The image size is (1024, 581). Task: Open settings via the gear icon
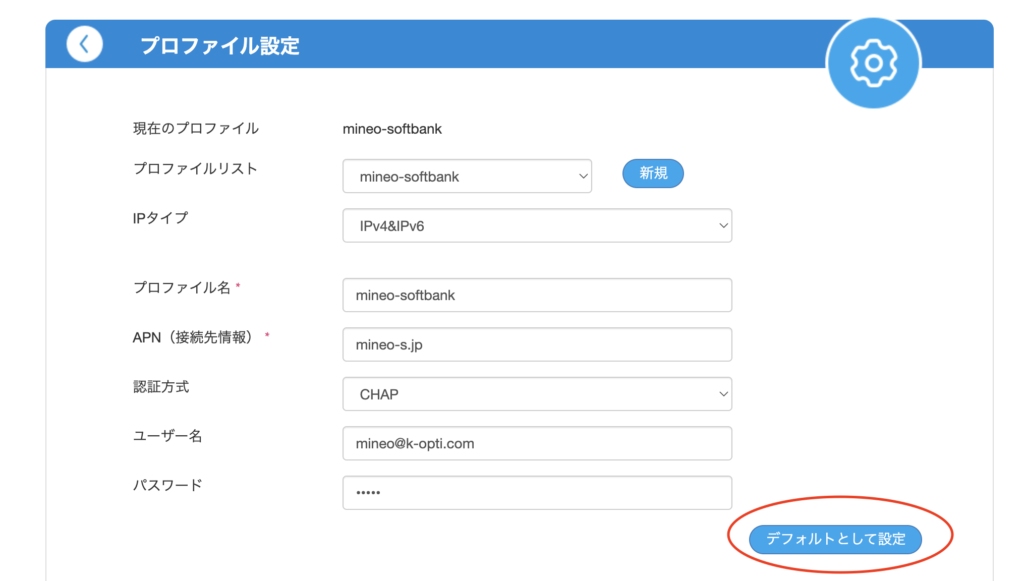[x=873, y=63]
